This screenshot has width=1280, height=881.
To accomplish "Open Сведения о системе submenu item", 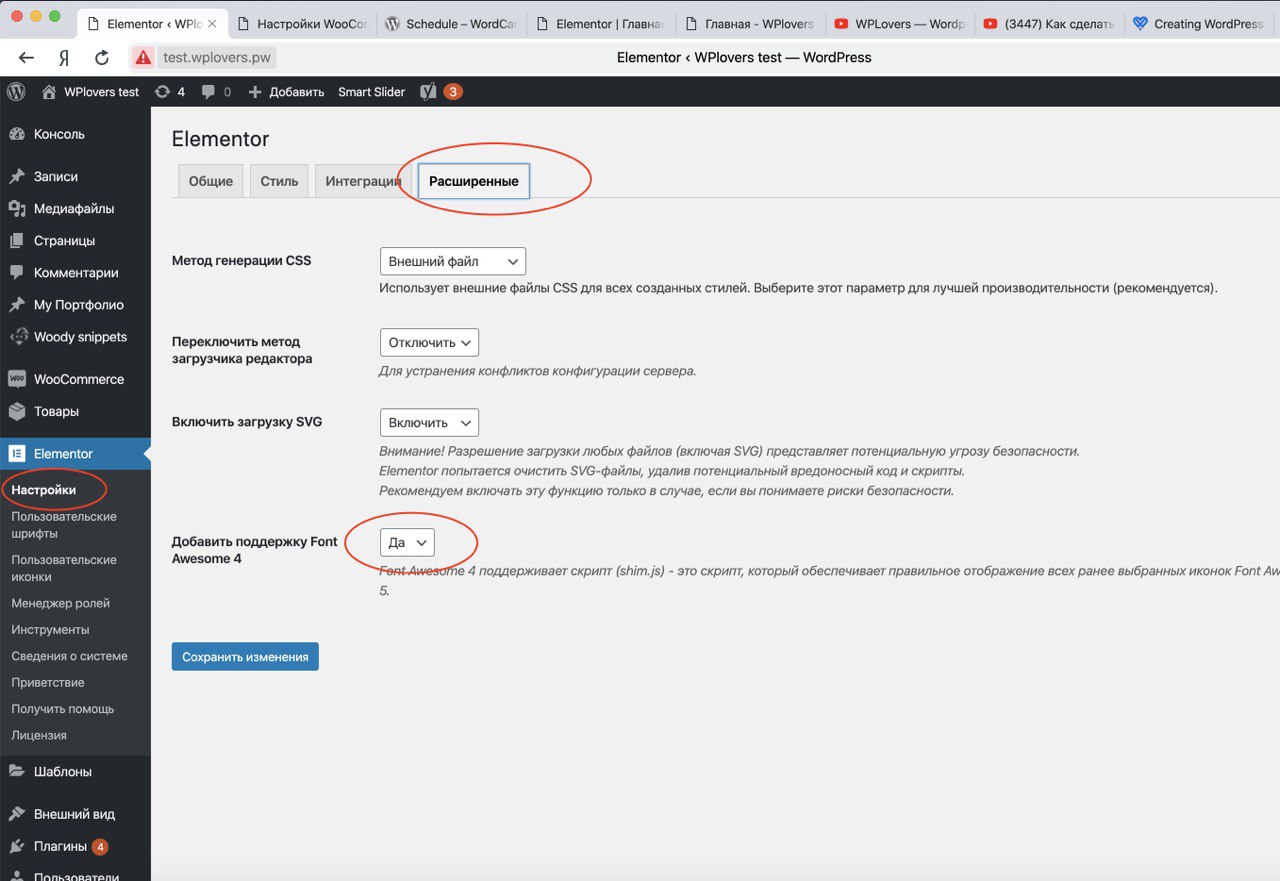I will click(69, 656).
